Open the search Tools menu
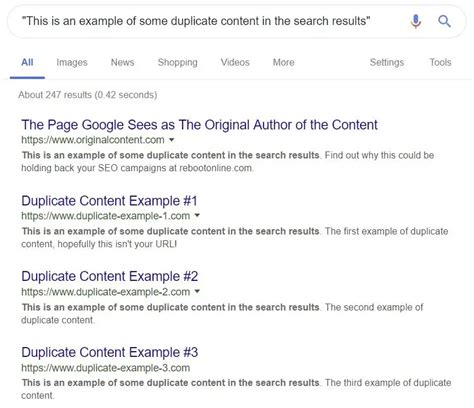The image size is (474, 408). pos(440,62)
